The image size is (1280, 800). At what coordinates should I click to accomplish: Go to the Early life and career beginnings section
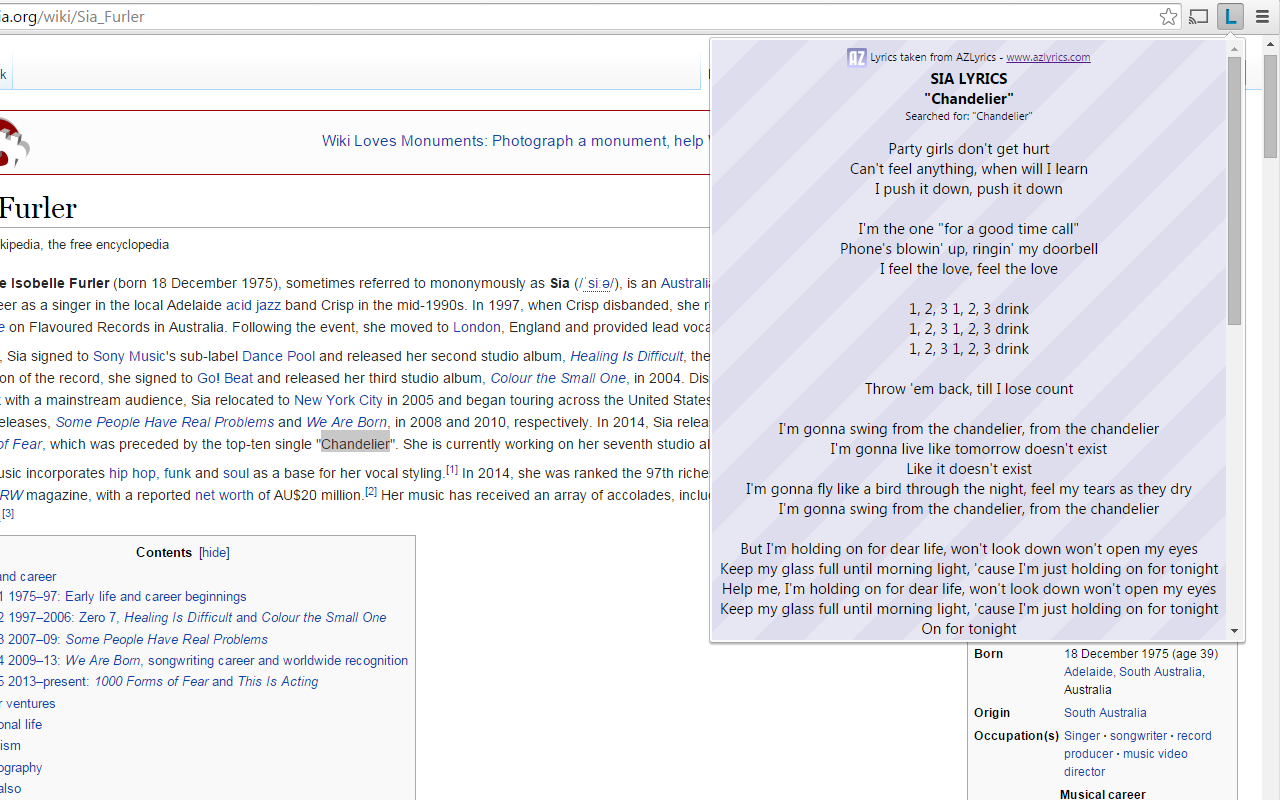coord(155,596)
